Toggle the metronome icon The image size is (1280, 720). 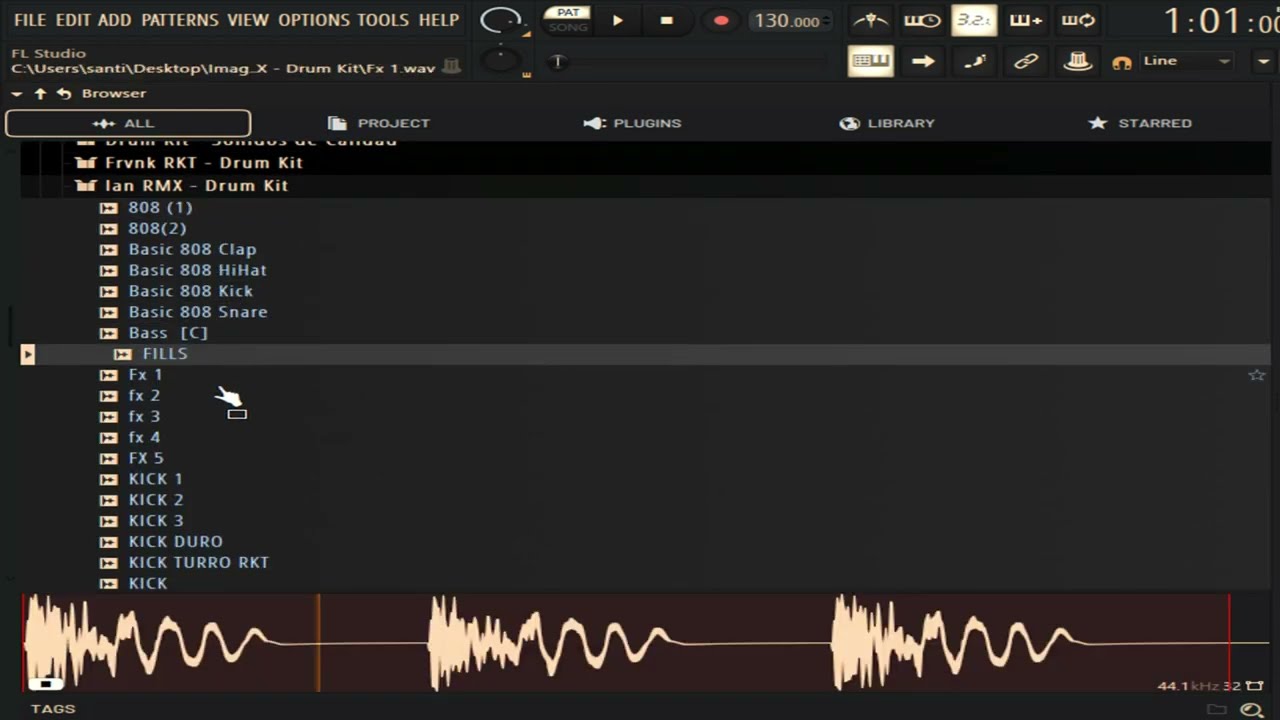pos(870,20)
